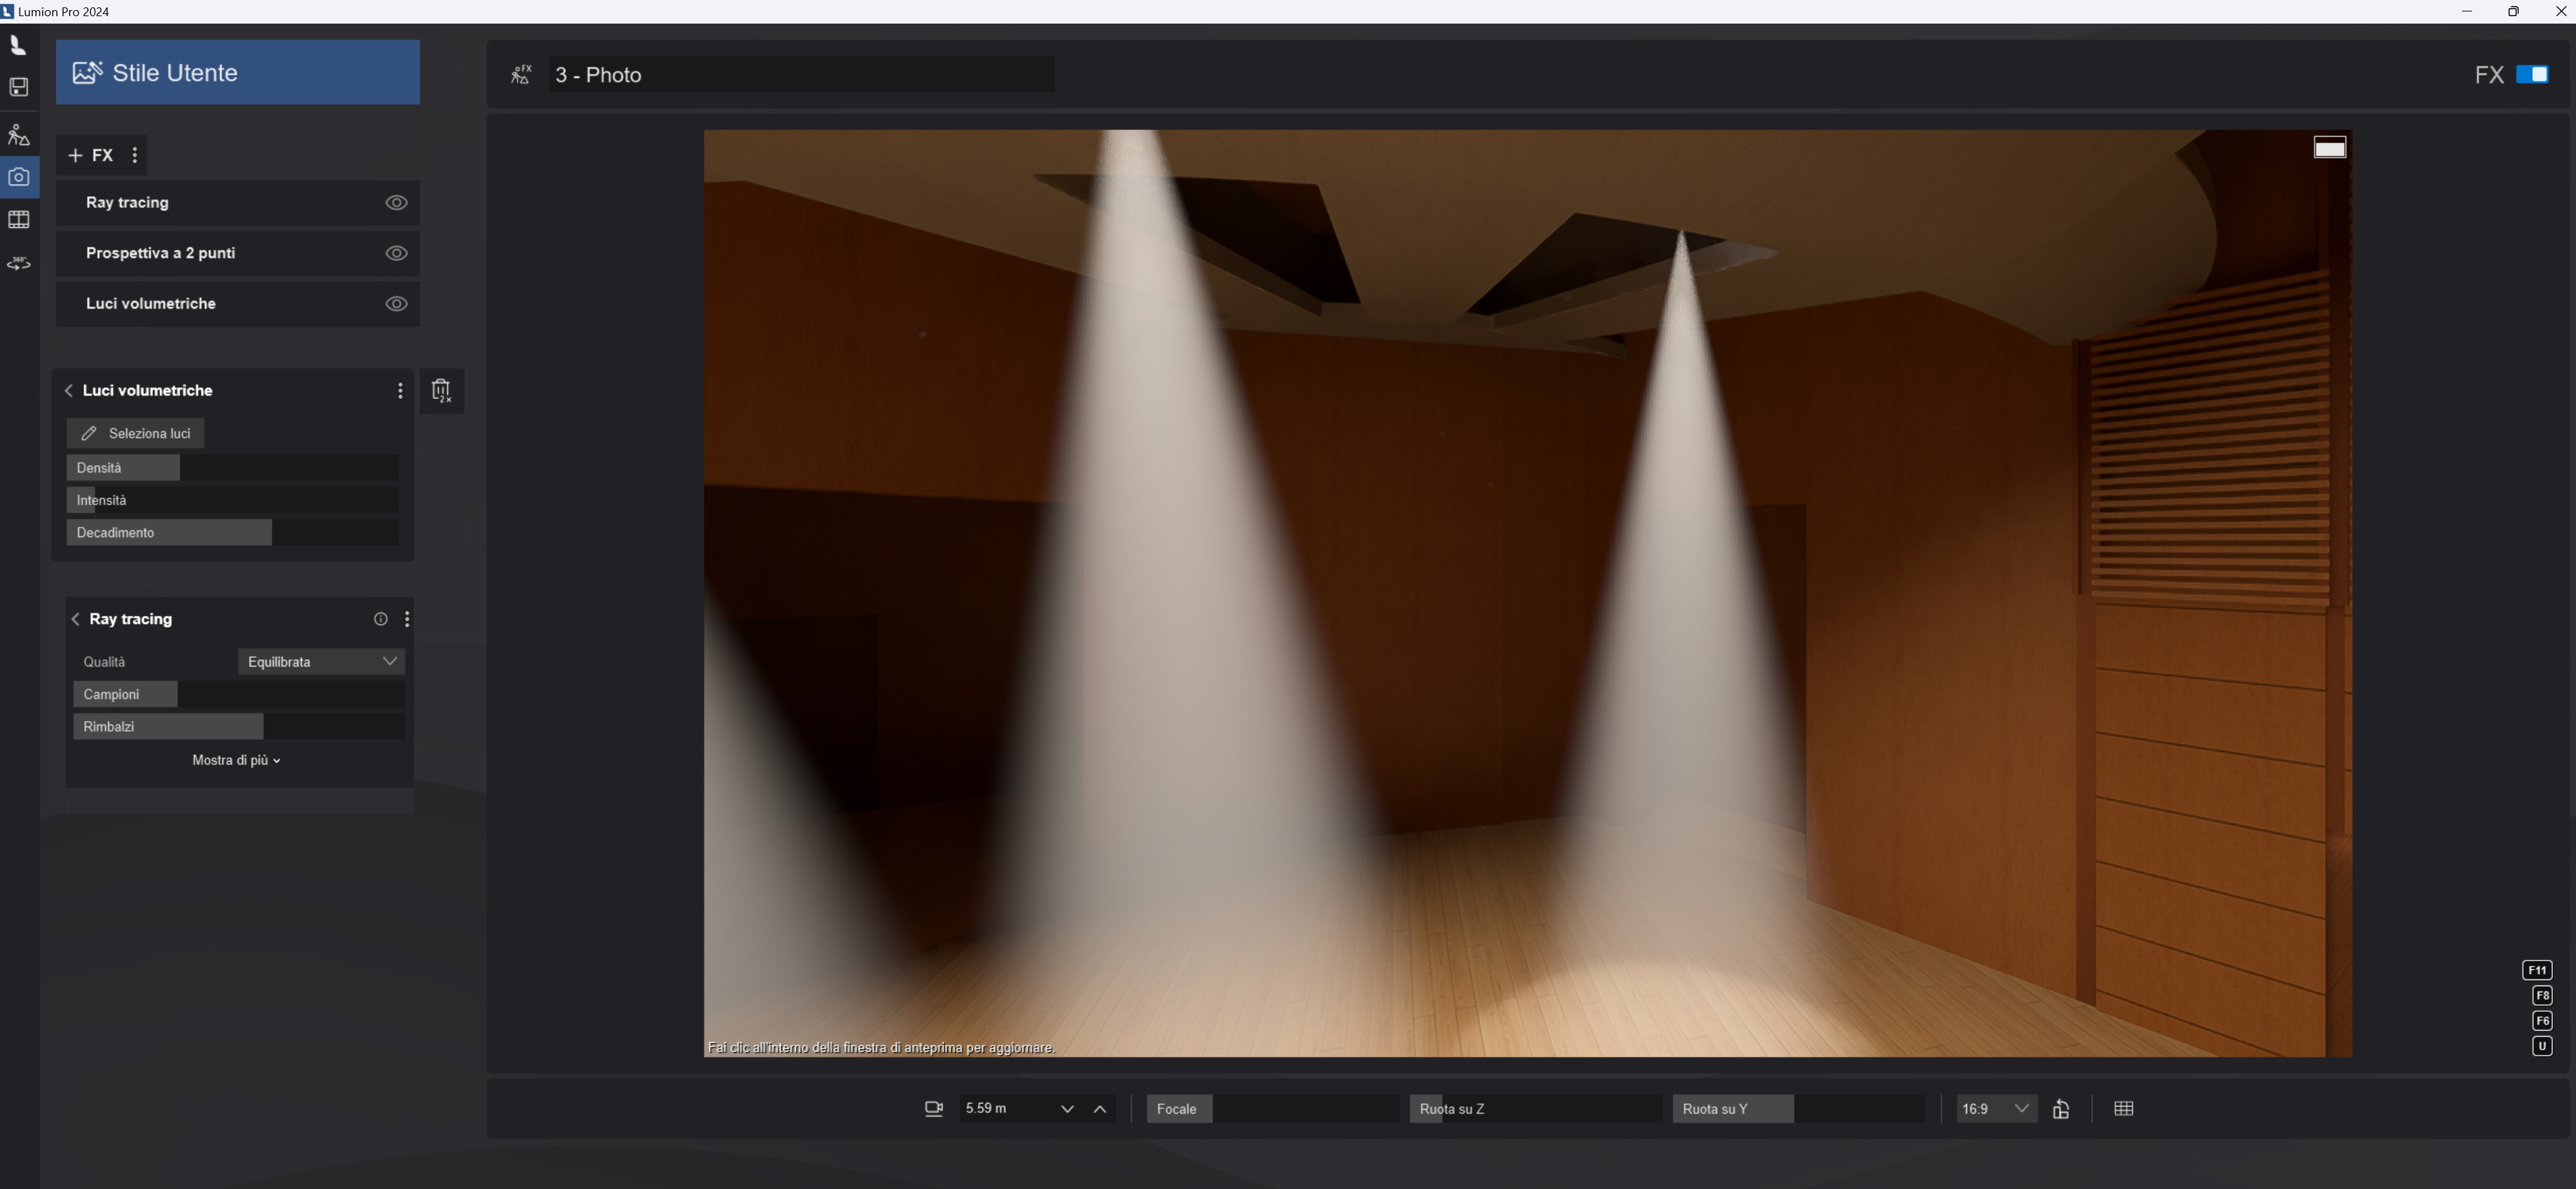Toggle the composition grid icon
Image resolution: width=2576 pixels, height=1189 pixels.
2124,1108
